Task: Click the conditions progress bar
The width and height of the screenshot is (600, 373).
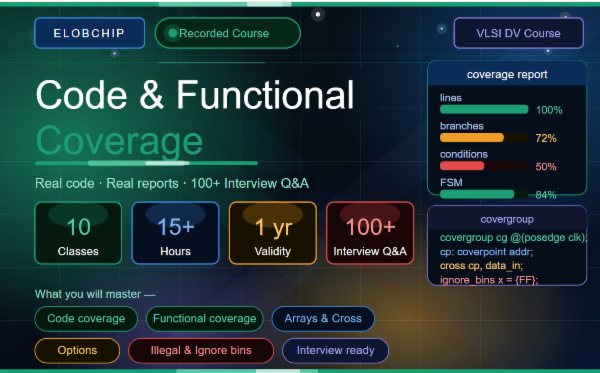Action: (484, 166)
